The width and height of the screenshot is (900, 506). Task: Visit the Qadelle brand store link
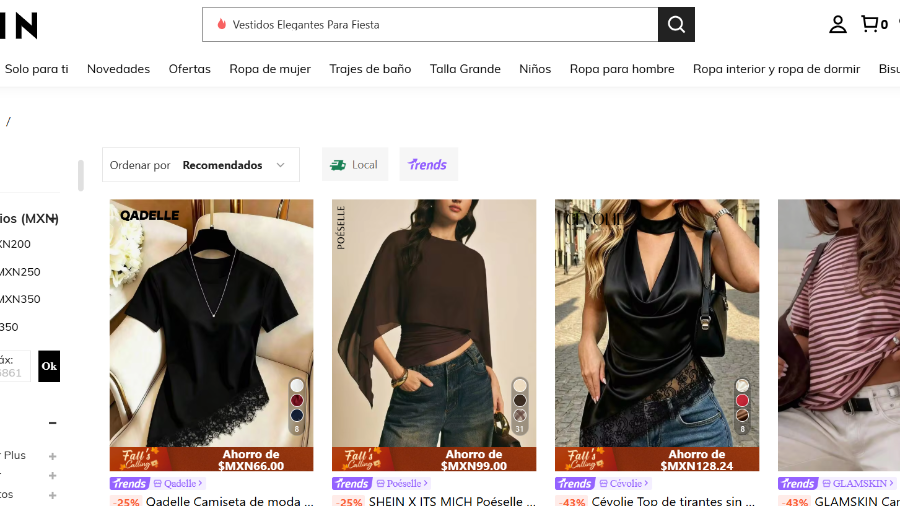(x=178, y=484)
